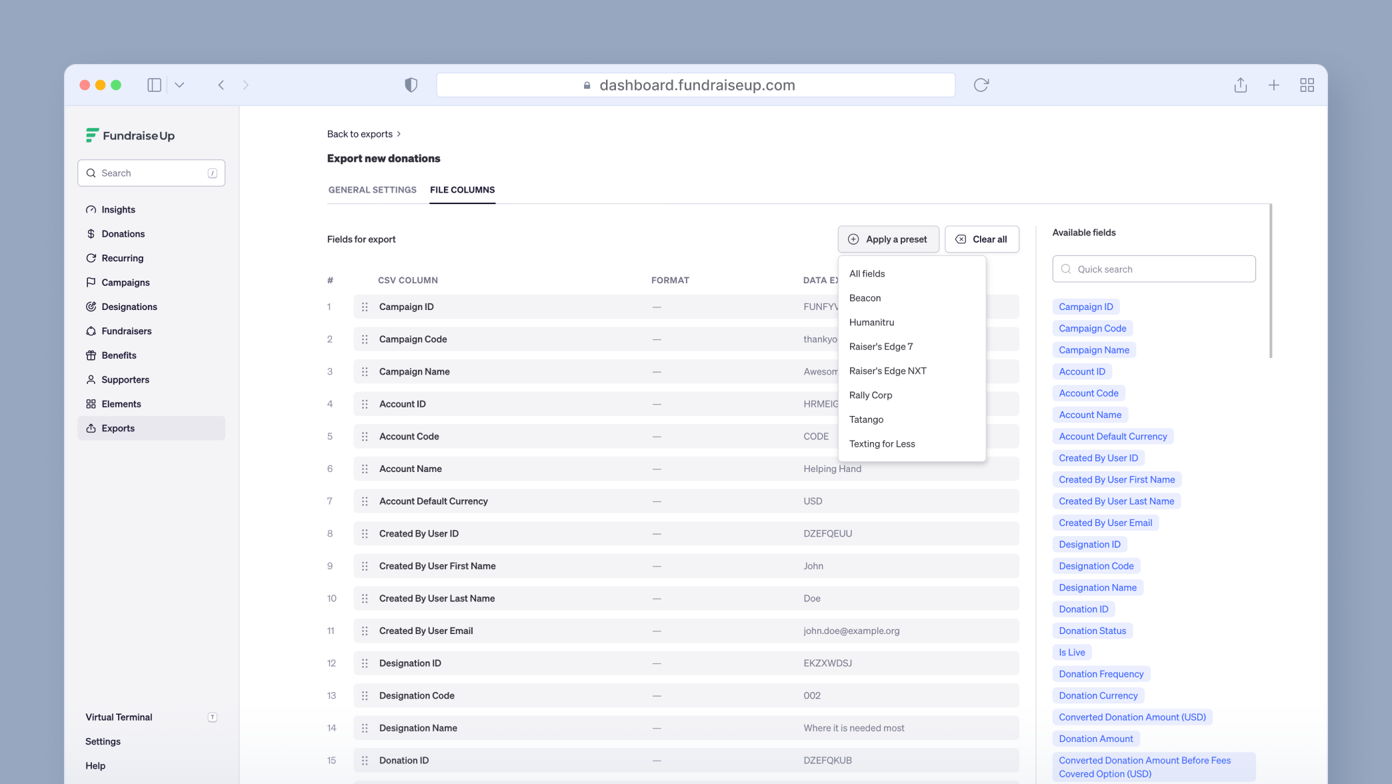
Task: Reload the page with the browser refresh icon
Action: tap(981, 85)
